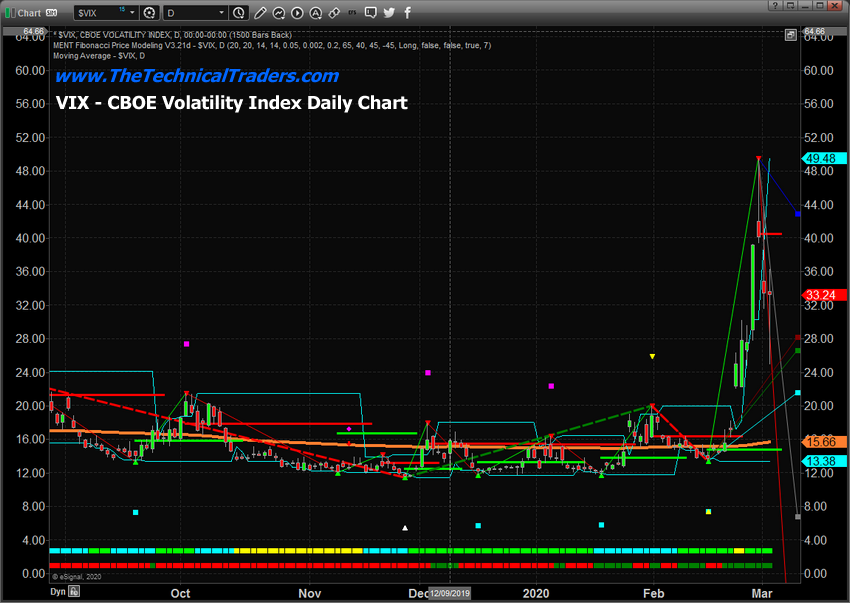The image size is (850, 603).
Task: Select the line study chart tool icon
Action: tap(279, 12)
